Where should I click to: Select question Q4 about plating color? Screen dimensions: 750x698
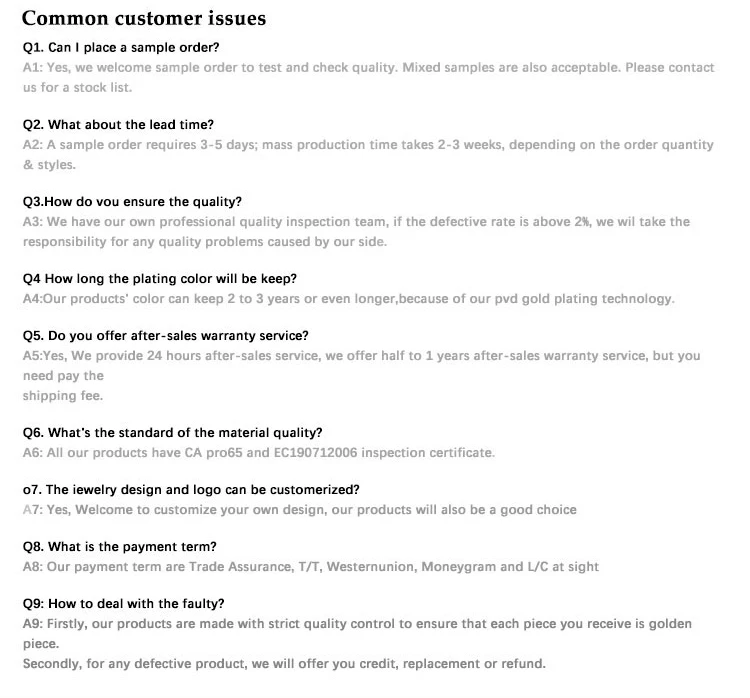(159, 278)
